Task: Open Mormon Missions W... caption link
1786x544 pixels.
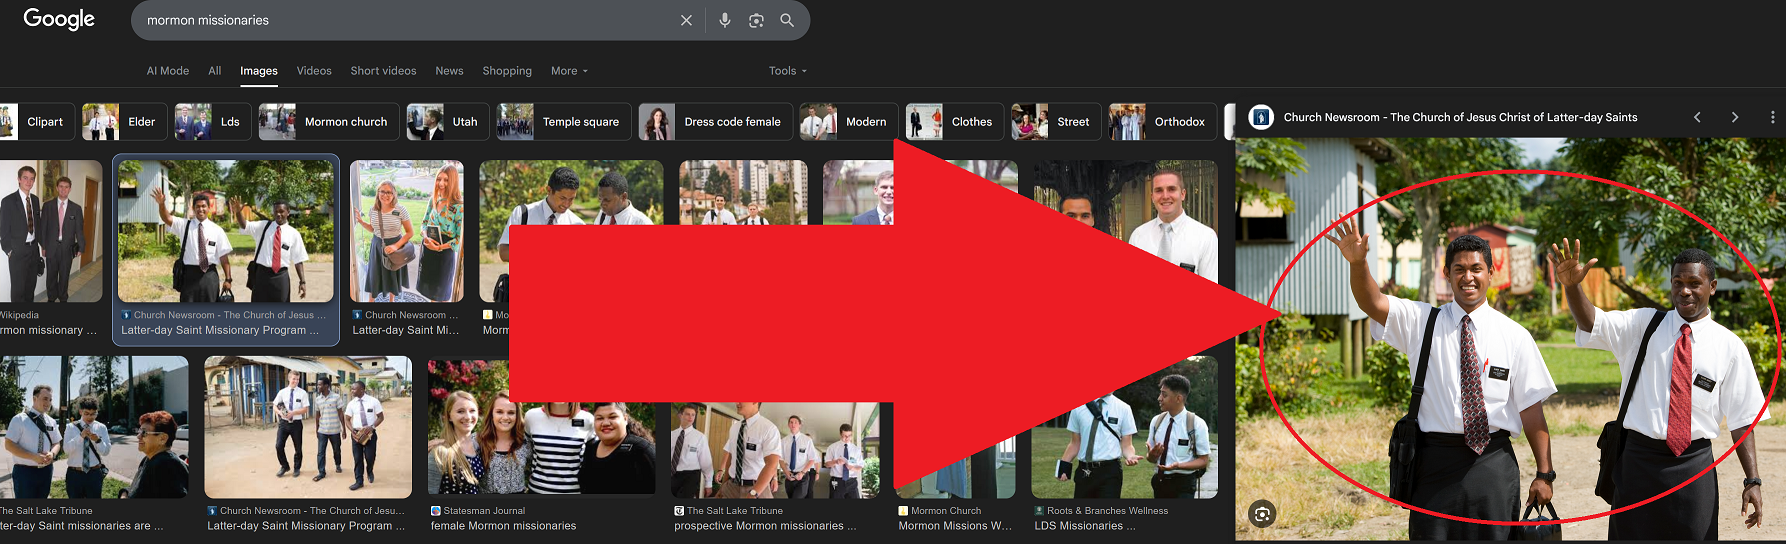Action: pyautogui.click(x=955, y=526)
